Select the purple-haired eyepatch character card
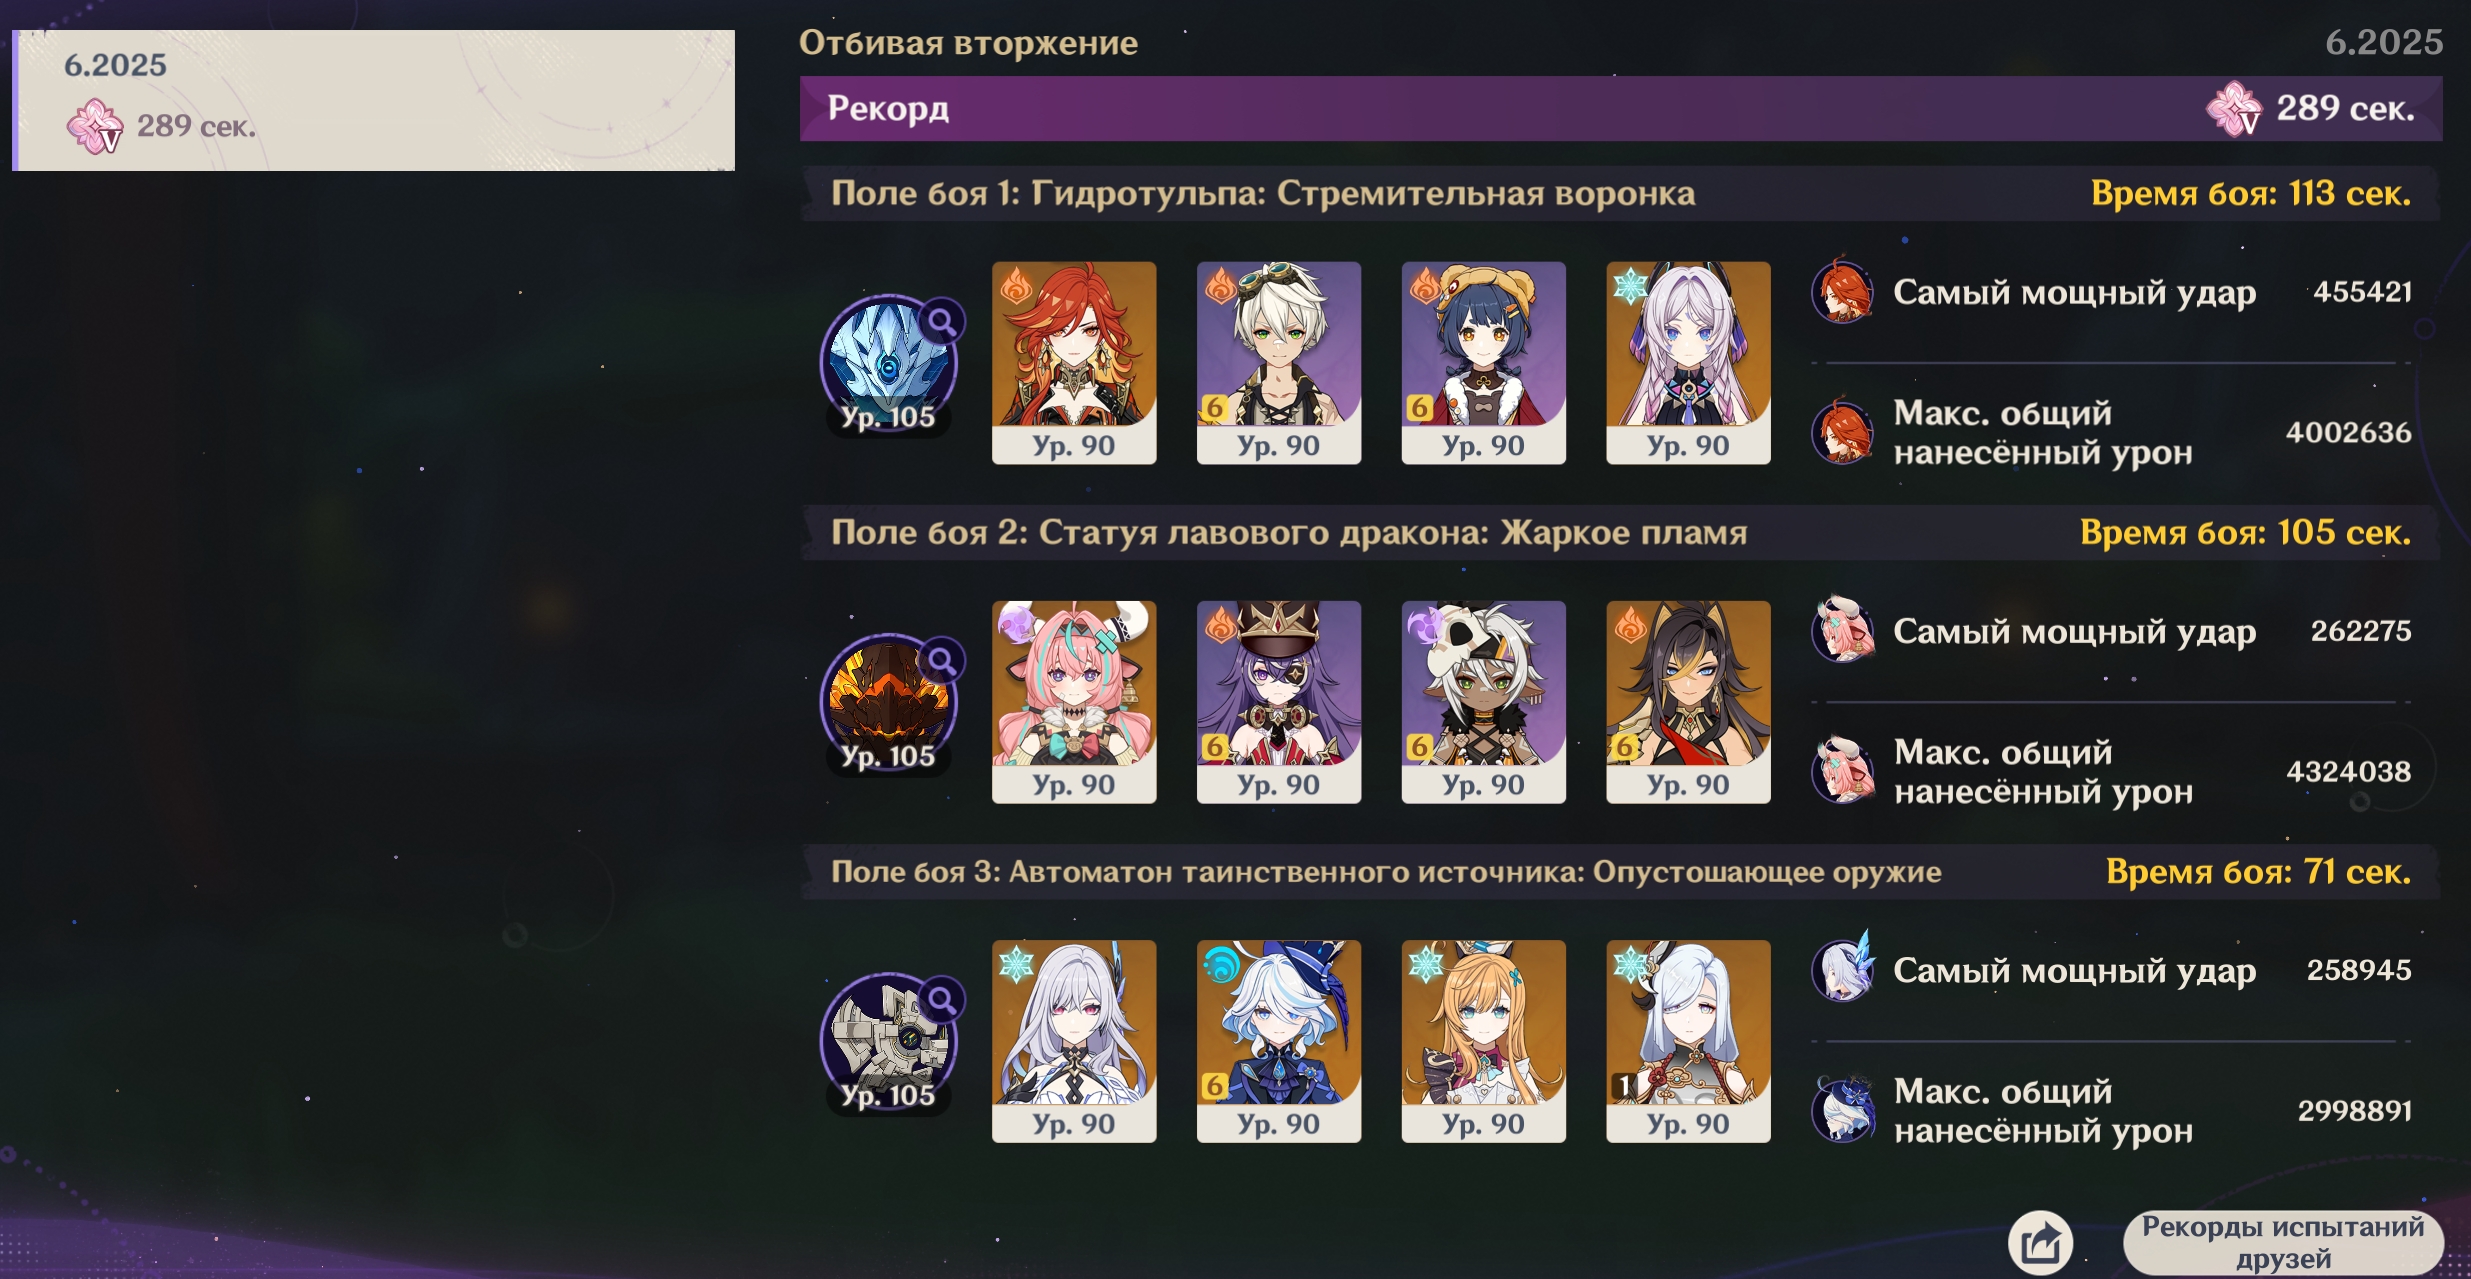 pyautogui.click(x=1279, y=702)
